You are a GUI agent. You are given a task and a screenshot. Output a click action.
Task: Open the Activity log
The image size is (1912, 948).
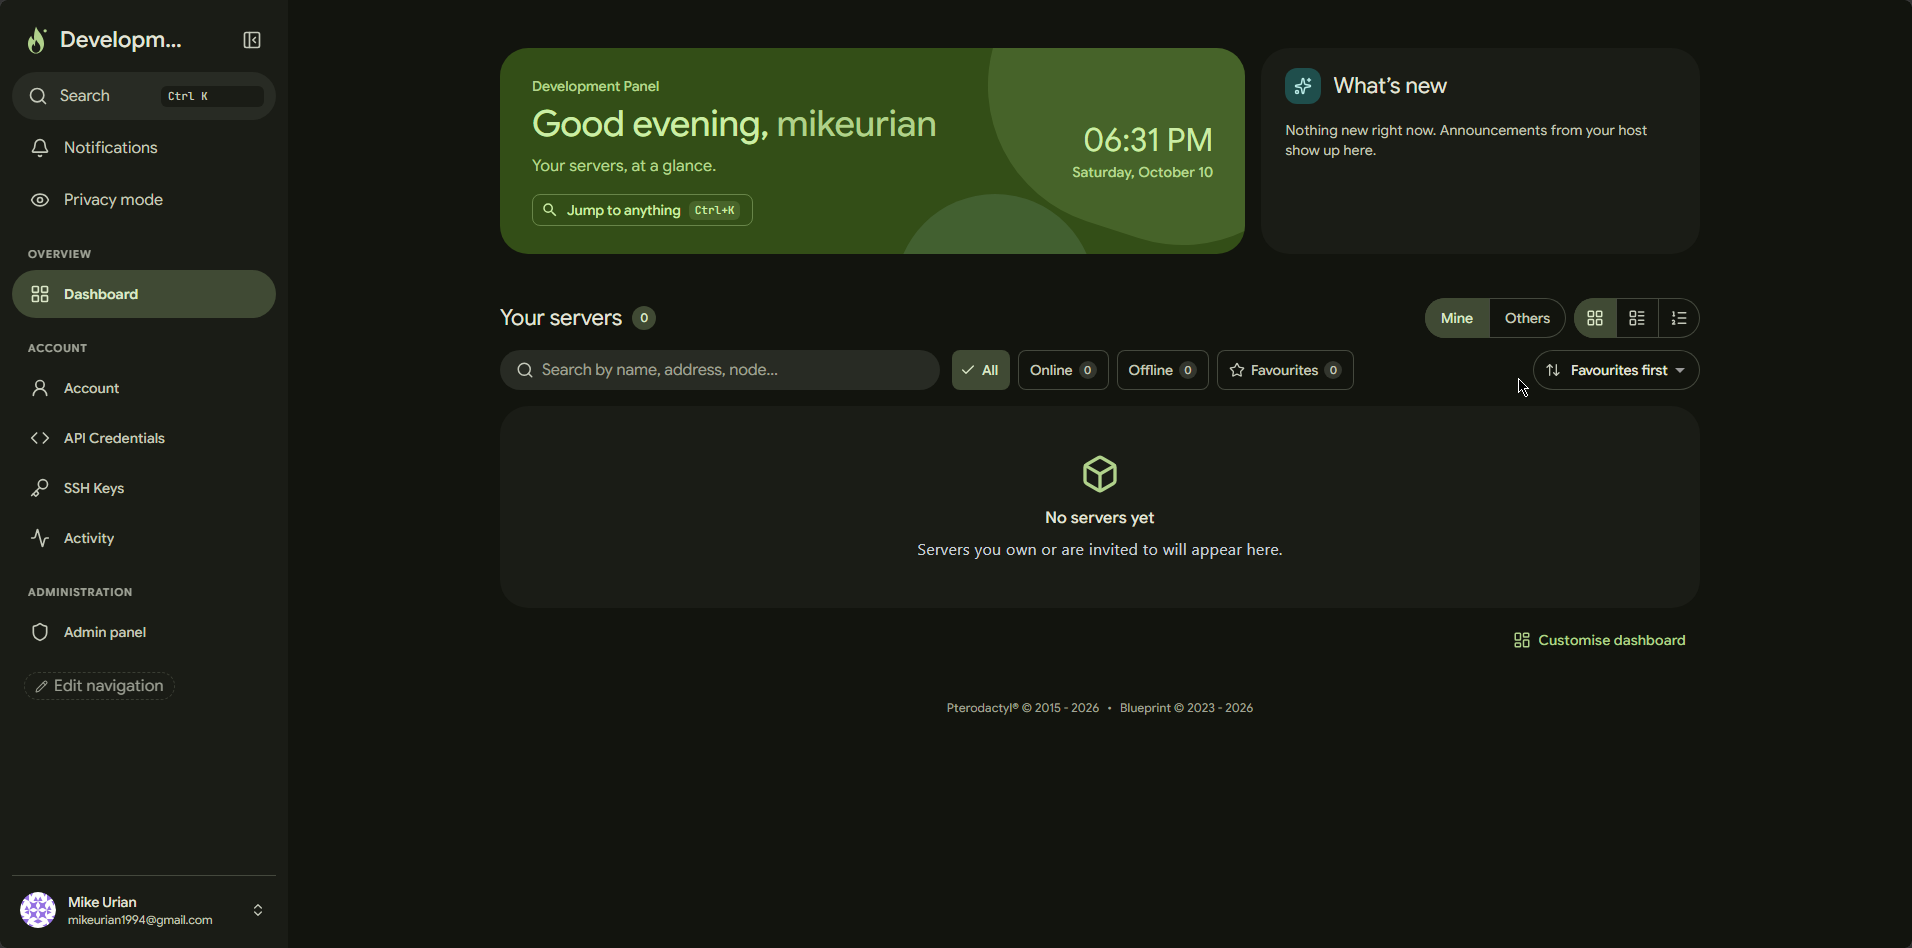point(144,538)
